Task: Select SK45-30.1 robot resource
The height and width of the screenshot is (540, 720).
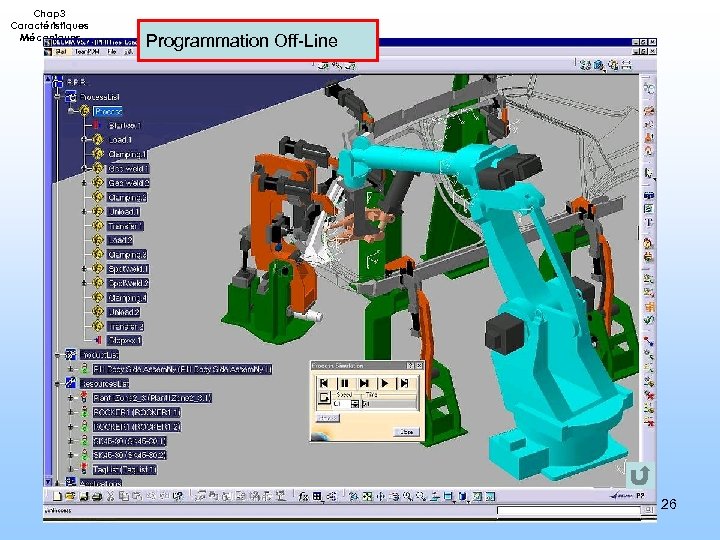Action: pyautogui.click(x=129, y=441)
